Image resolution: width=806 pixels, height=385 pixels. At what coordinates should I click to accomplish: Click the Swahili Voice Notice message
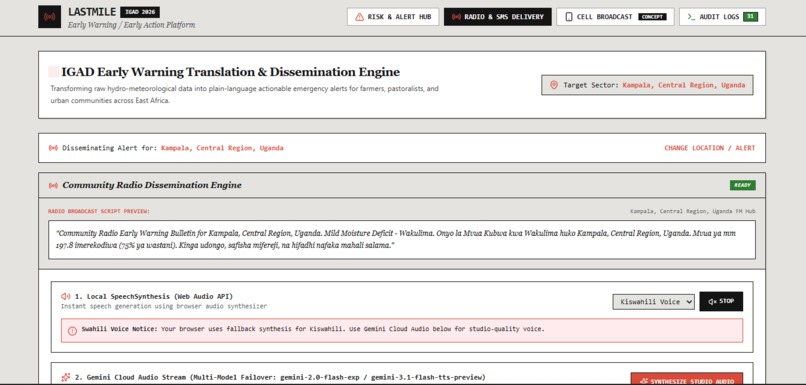coord(402,331)
